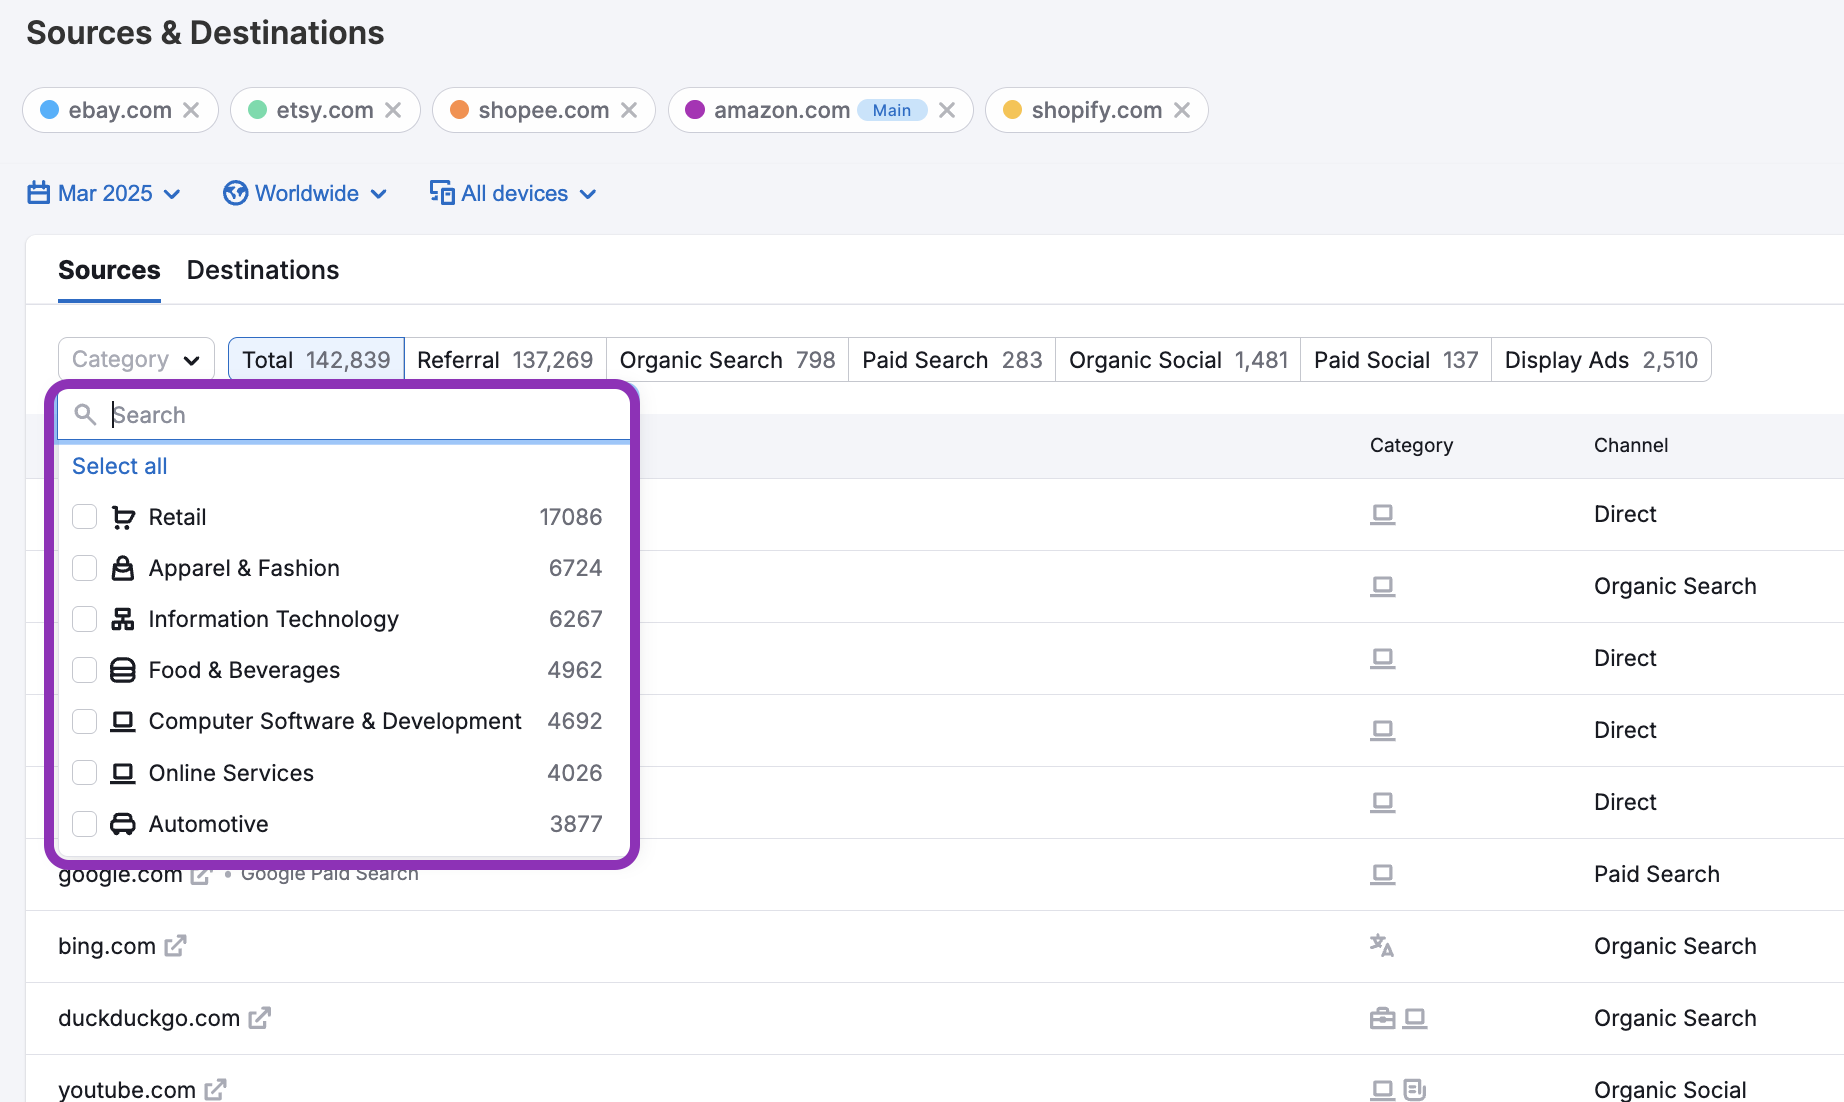Image resolution: width=1844 pixels, height=1102 pixels.
Task: Check the Retail category checkbox
Action: 85,517
